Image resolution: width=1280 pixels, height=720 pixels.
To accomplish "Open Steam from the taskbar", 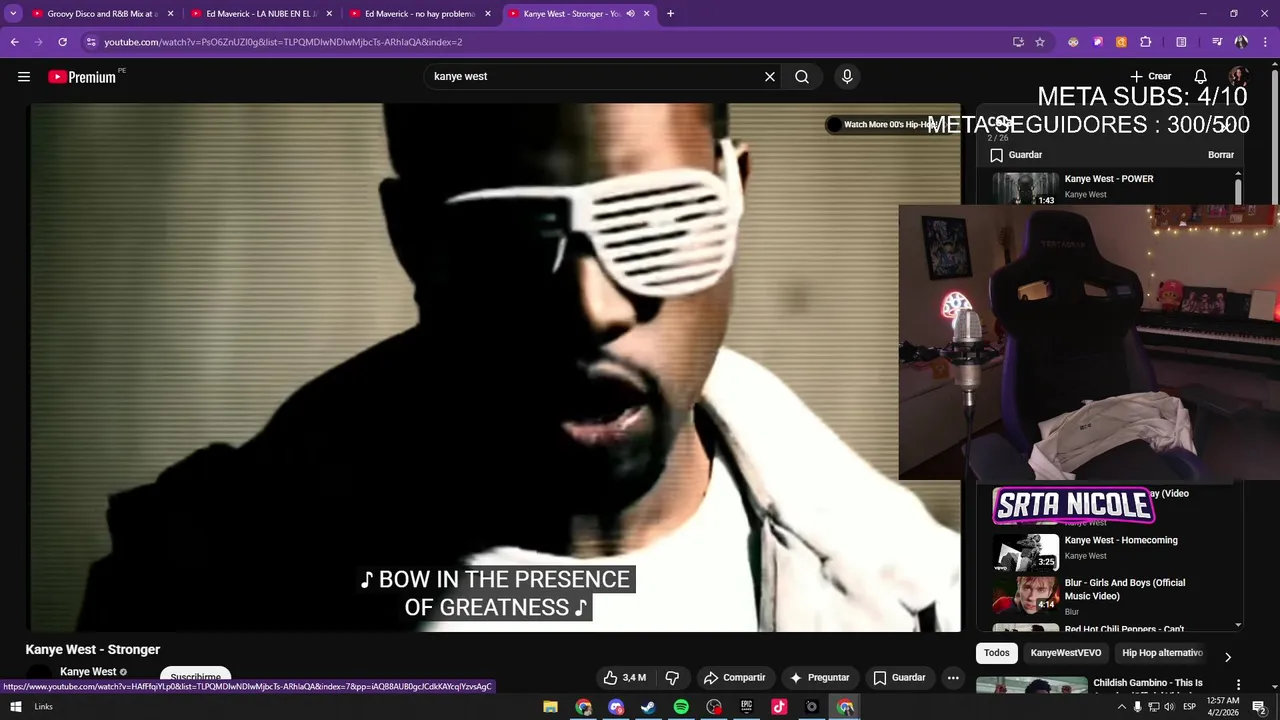I will (648, 707).
